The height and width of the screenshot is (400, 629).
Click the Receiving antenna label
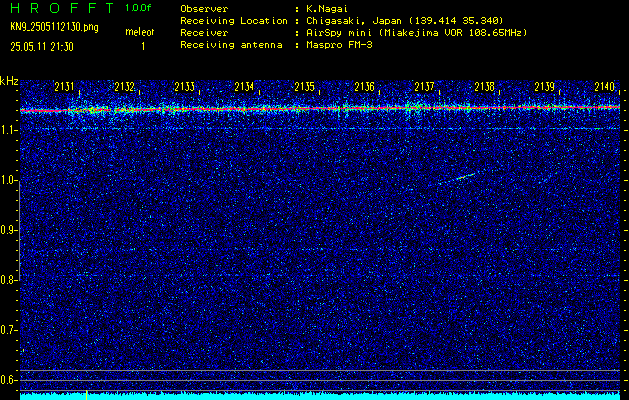coord(231,45)
